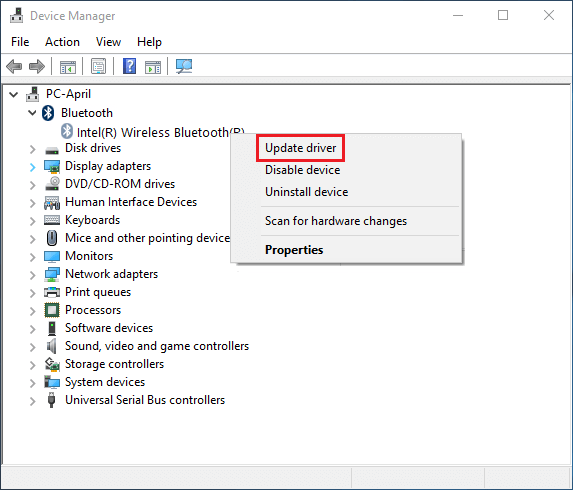Expand Universal Serial Bus controllers
Screen dimensions: 573x490
coord(33,401)
